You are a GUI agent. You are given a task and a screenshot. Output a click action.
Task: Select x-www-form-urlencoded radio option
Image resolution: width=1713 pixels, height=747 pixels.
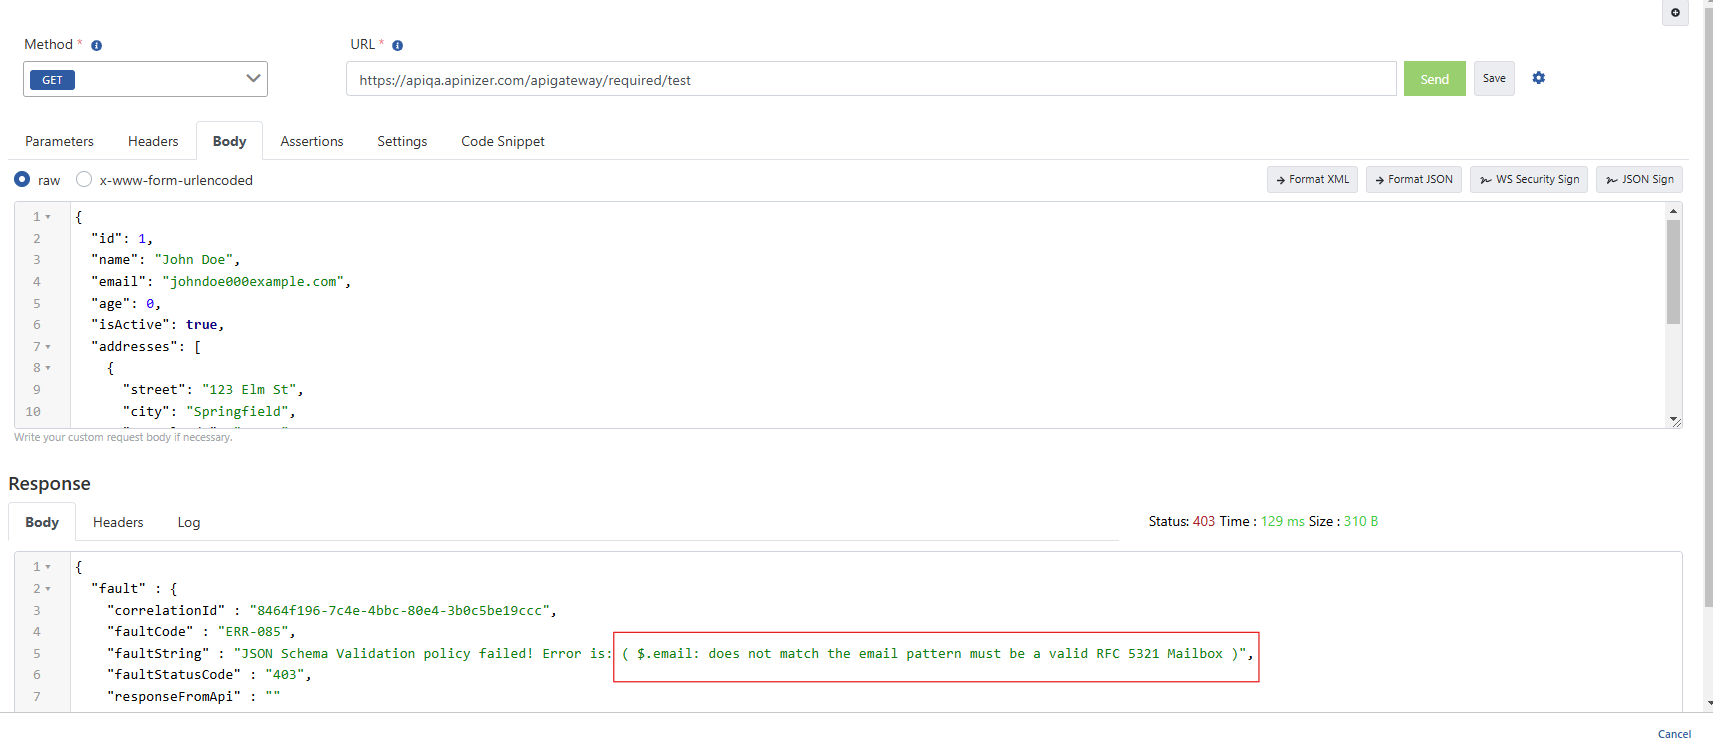[x=84, y=180]
